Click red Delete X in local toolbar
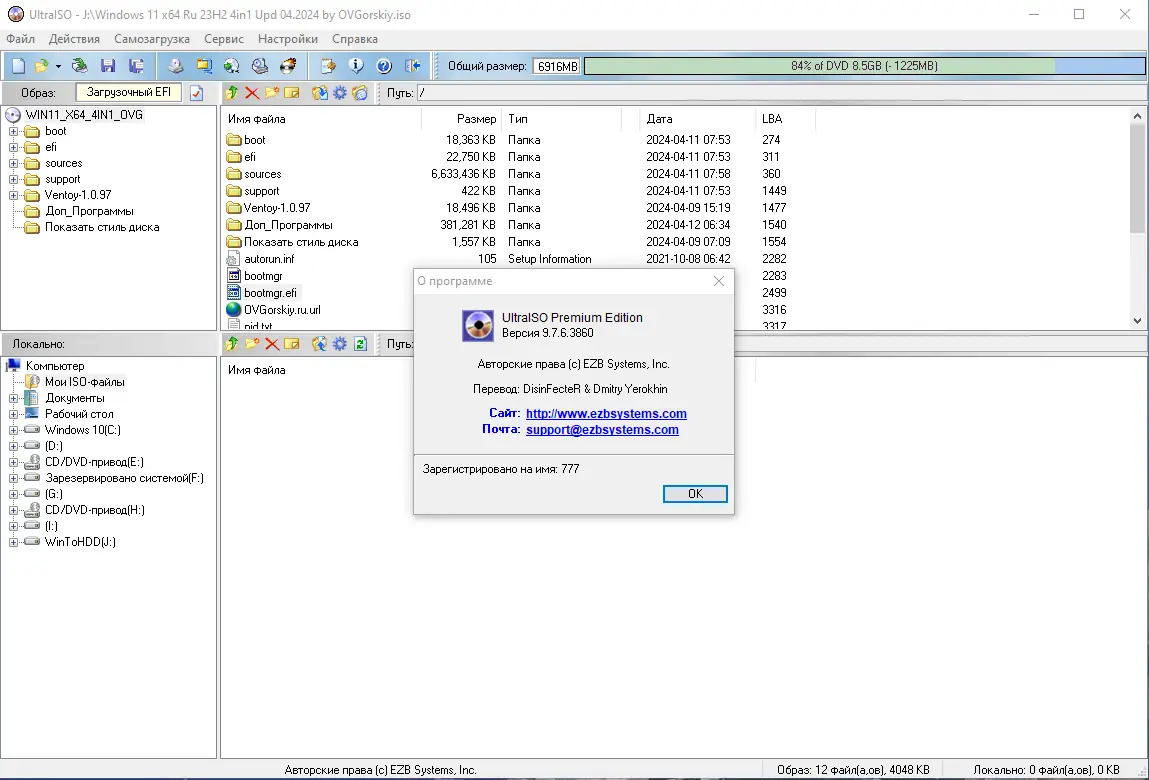Screen dimensions: 1149x780 pos(272,344)
